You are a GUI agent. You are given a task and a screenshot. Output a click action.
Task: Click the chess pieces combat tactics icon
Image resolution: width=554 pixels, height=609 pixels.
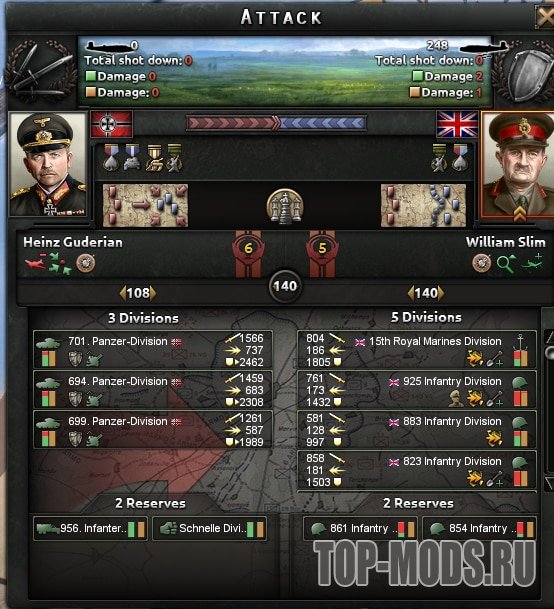tap(285, 206)
